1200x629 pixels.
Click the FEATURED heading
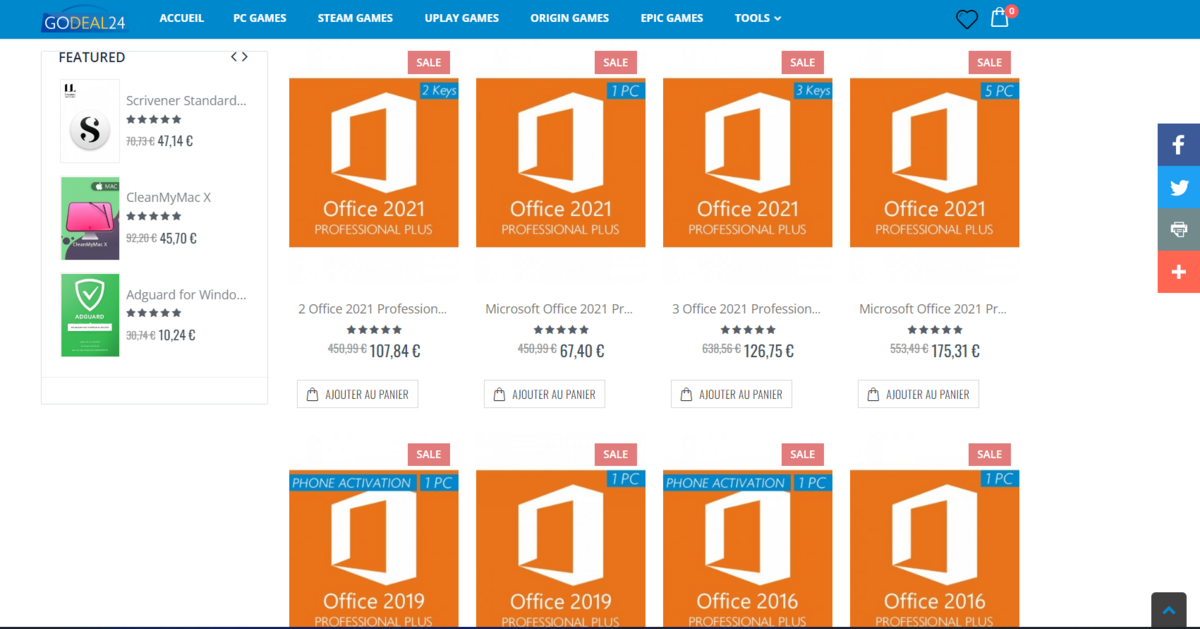(92, 57)
